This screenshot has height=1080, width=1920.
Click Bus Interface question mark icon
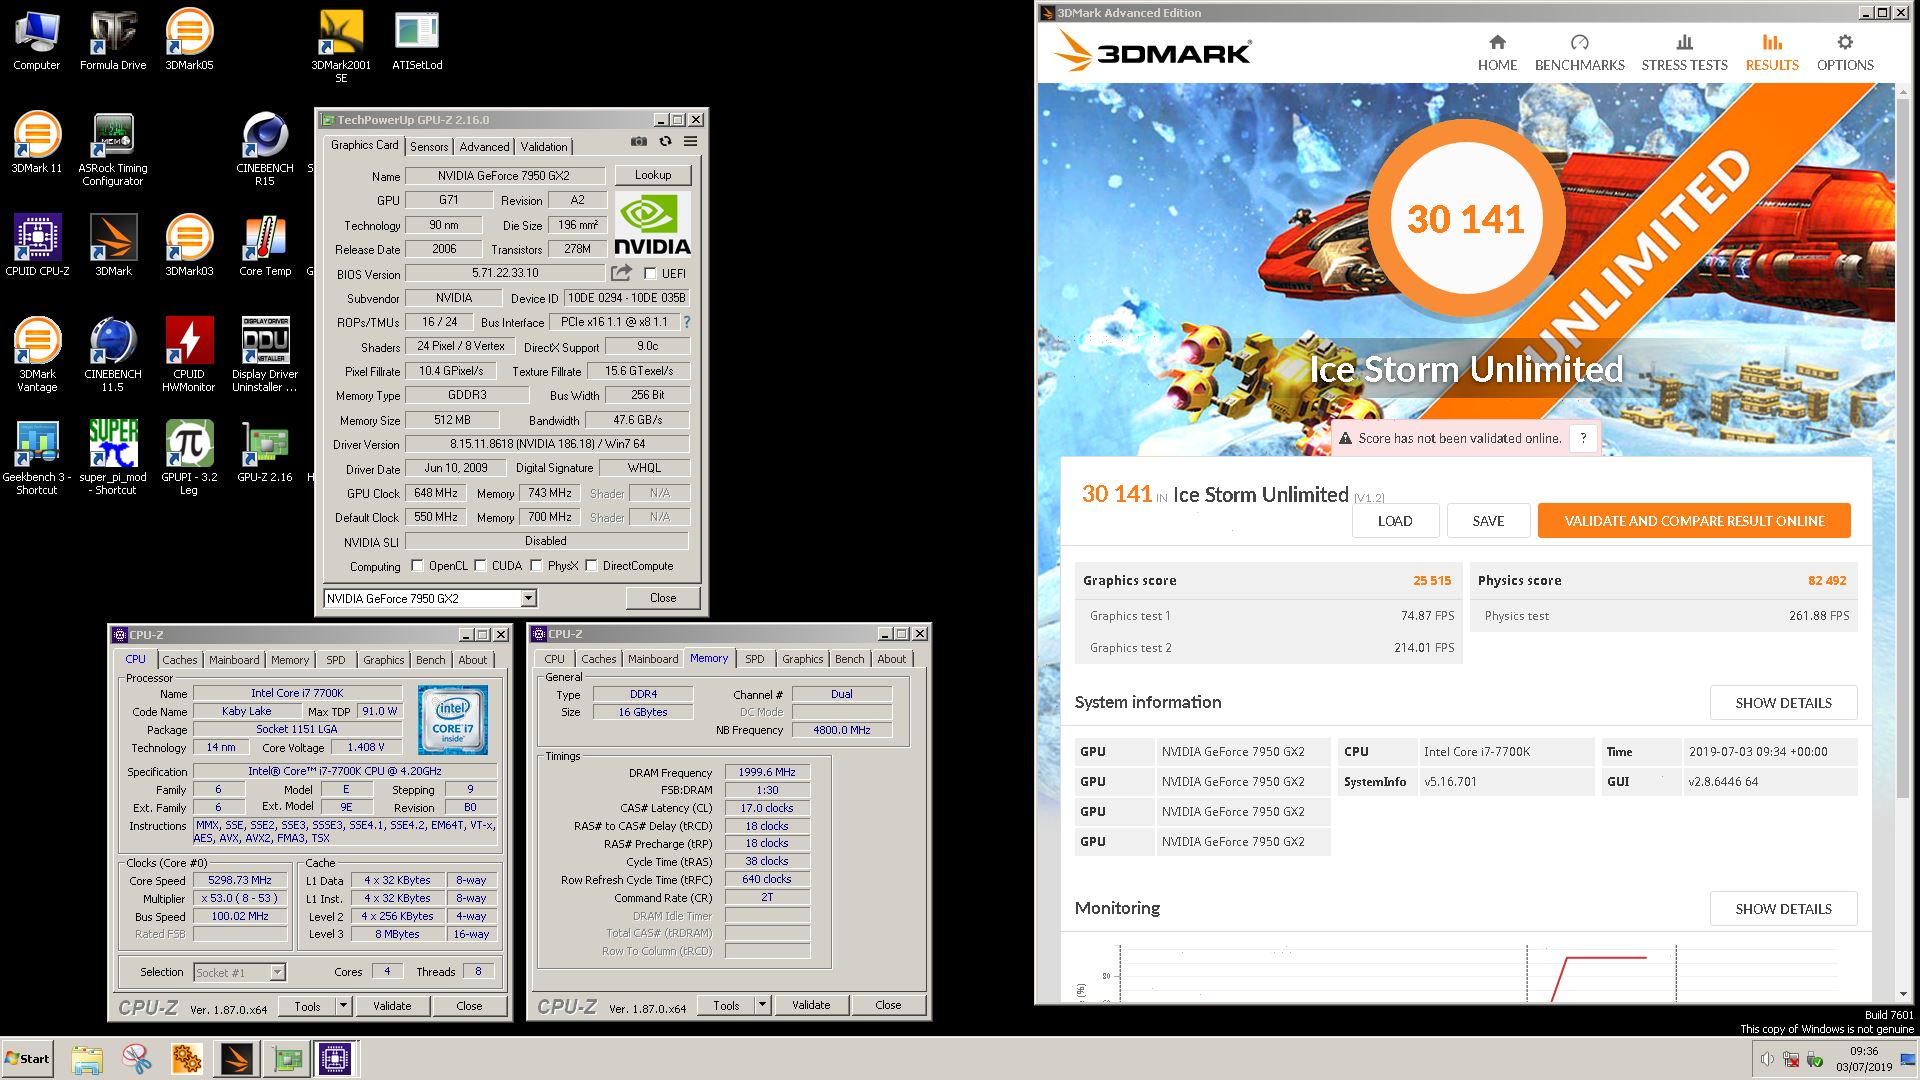687,322
